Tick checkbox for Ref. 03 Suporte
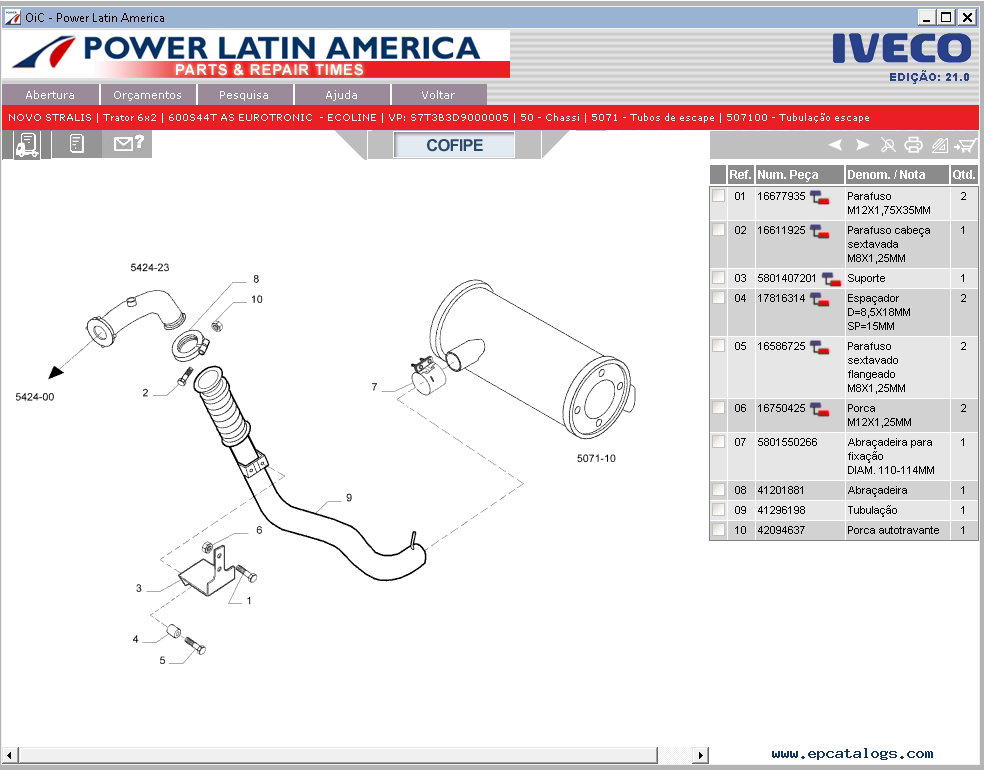Image resolution: width=984 pixels, height=770 pixels. (719, 277)
